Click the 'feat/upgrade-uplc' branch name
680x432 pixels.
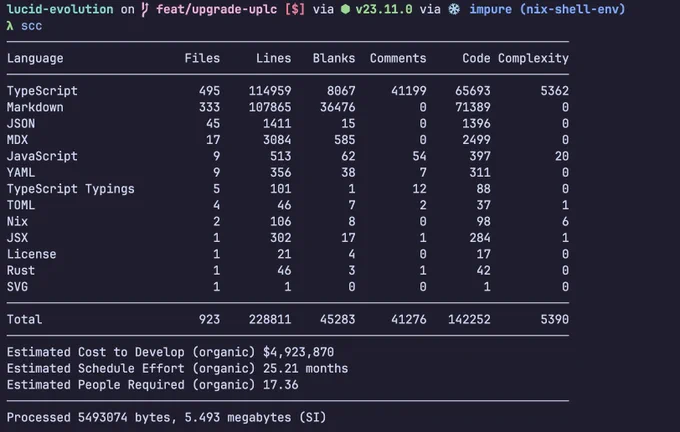[x=216, y=9]
